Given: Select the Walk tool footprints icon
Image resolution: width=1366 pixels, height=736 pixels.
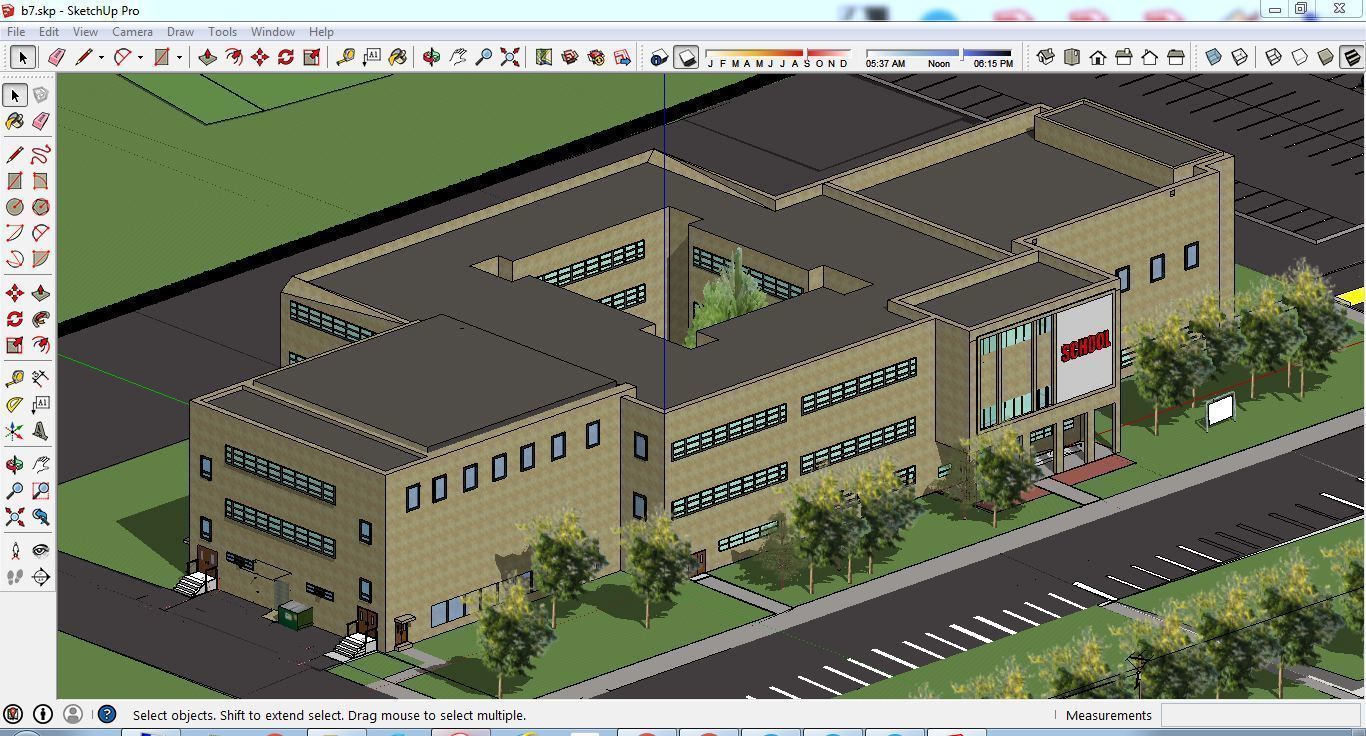Looking at the screenshot, I should [x=14, y=576].
